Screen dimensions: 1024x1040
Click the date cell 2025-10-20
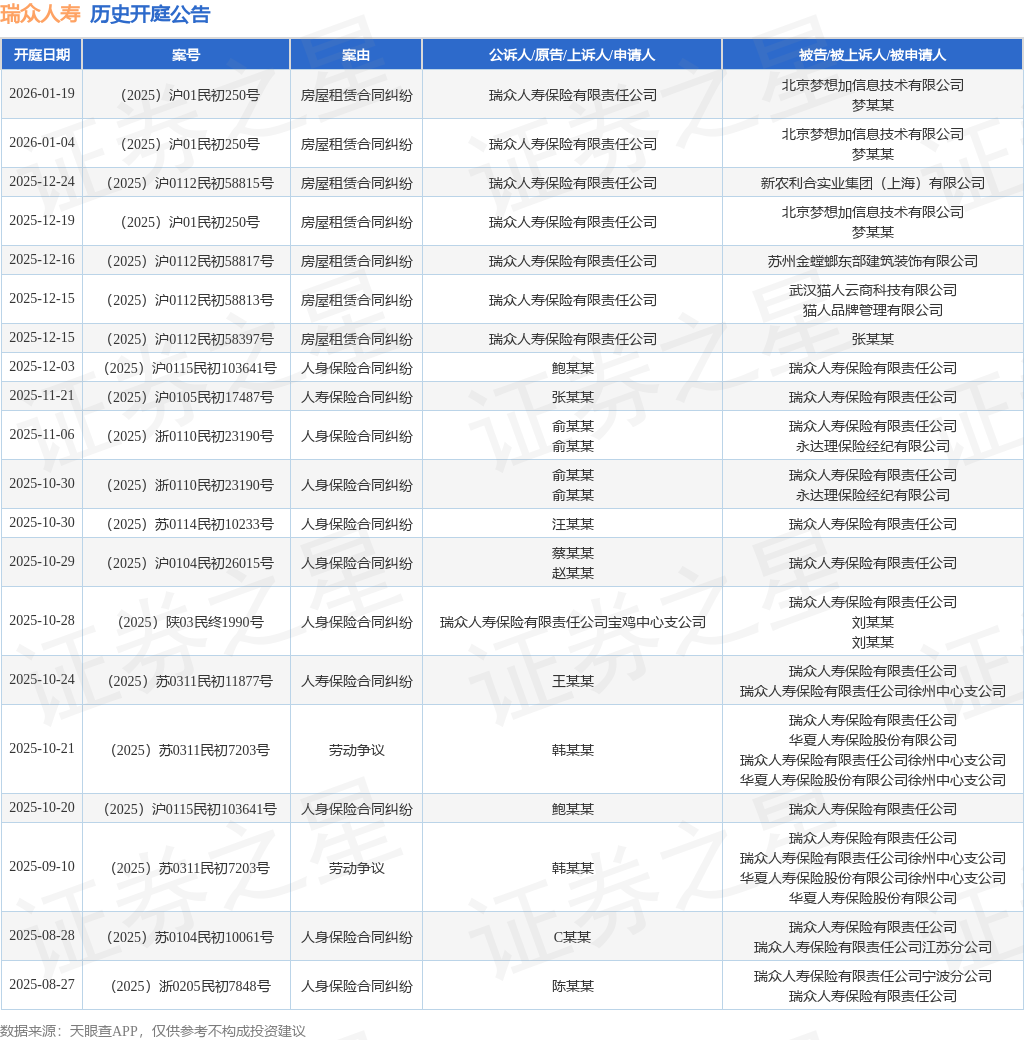42,808
